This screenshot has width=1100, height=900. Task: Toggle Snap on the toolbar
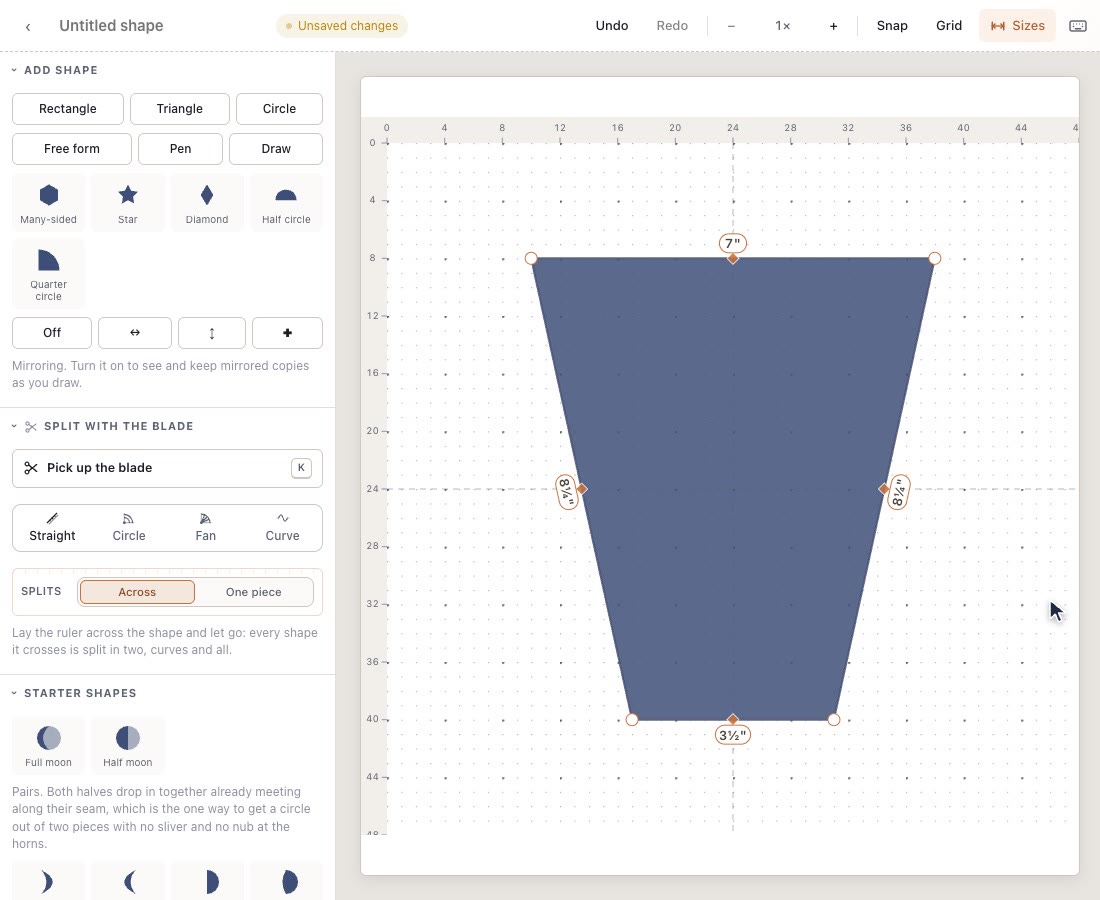pyautogui.click(x=892, y=26)
